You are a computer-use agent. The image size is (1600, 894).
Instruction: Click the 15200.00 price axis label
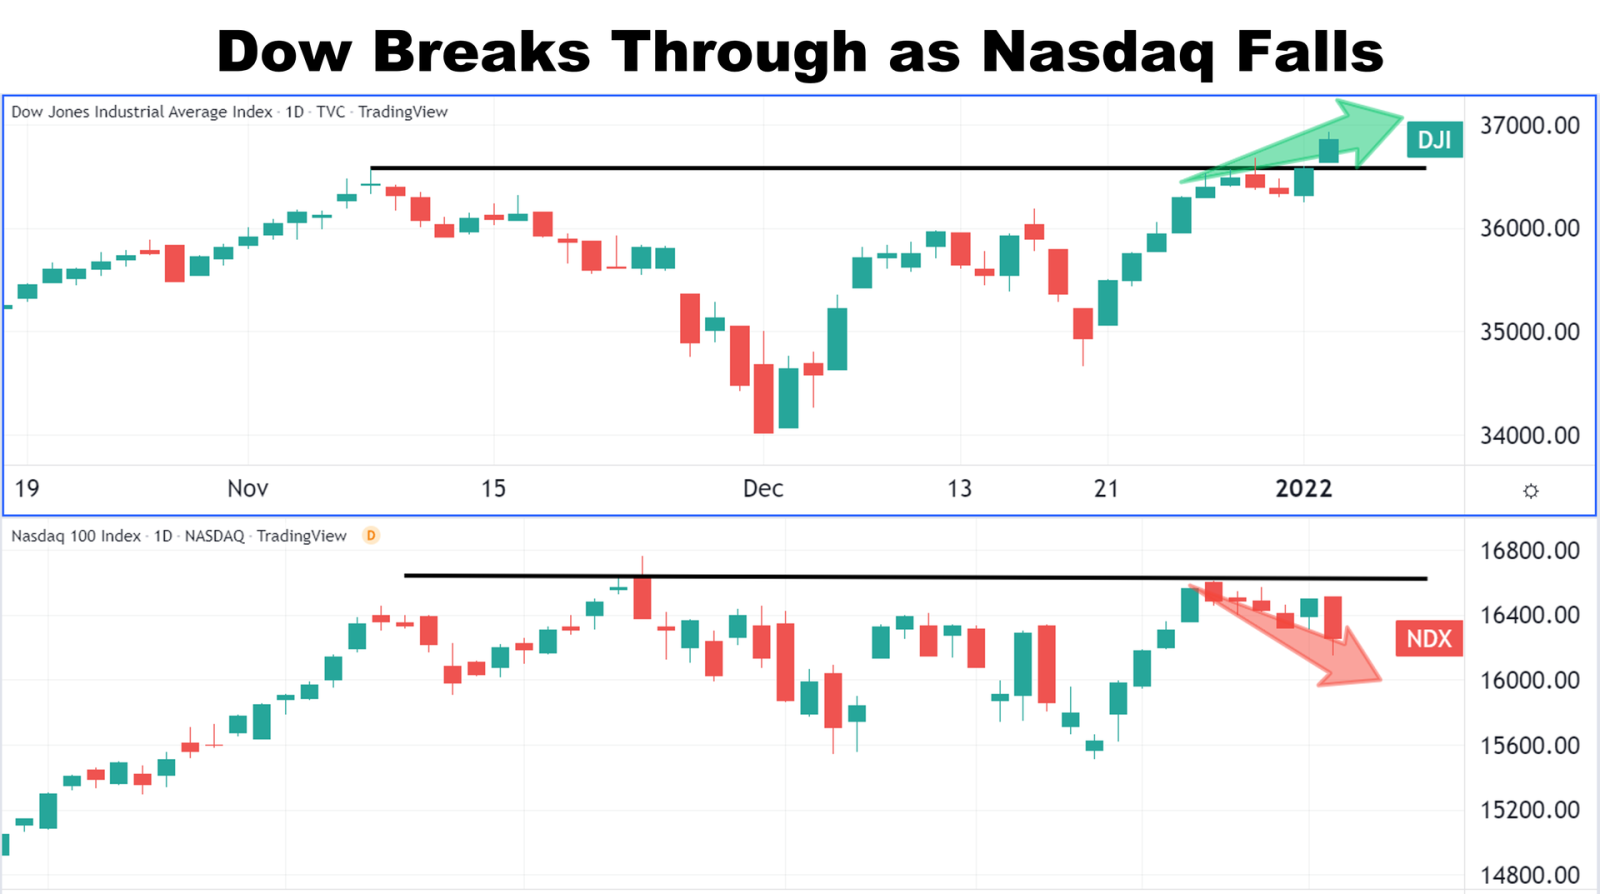pos(1530,810)
